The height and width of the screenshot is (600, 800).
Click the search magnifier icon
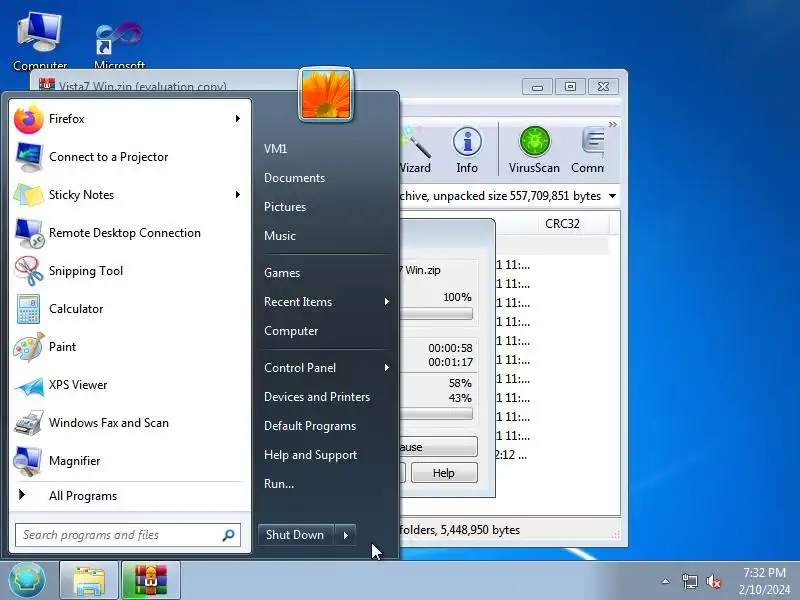click(228, 535)
